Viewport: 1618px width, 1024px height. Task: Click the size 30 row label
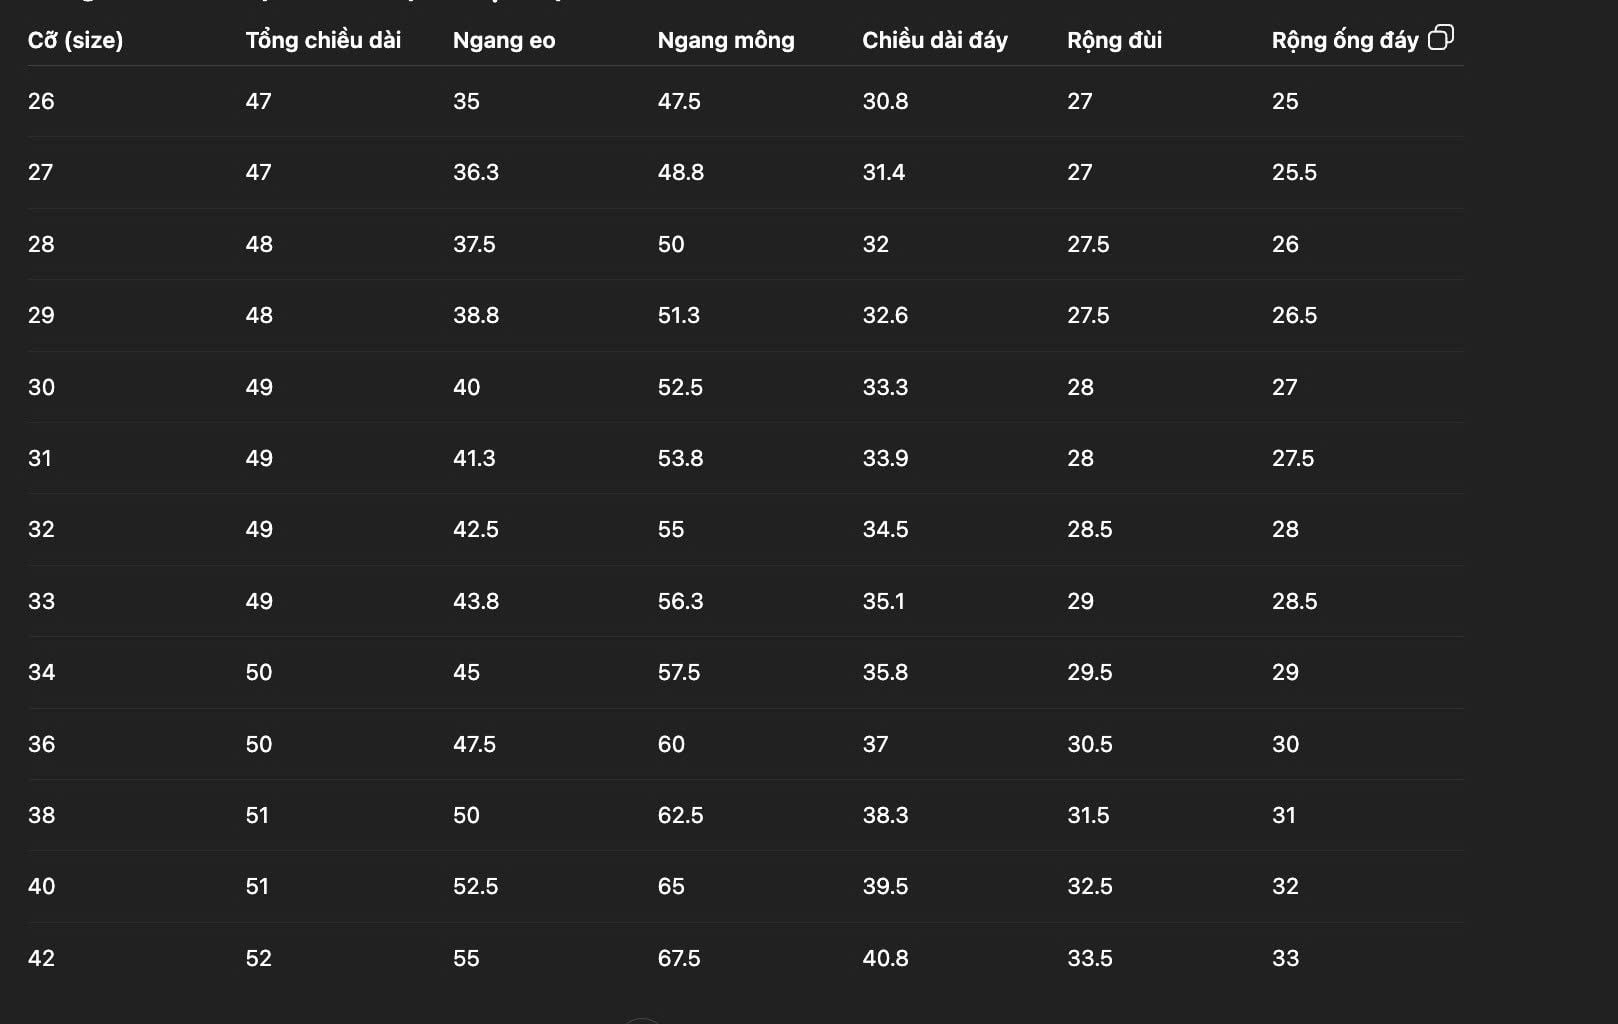(x=41, y=387)
